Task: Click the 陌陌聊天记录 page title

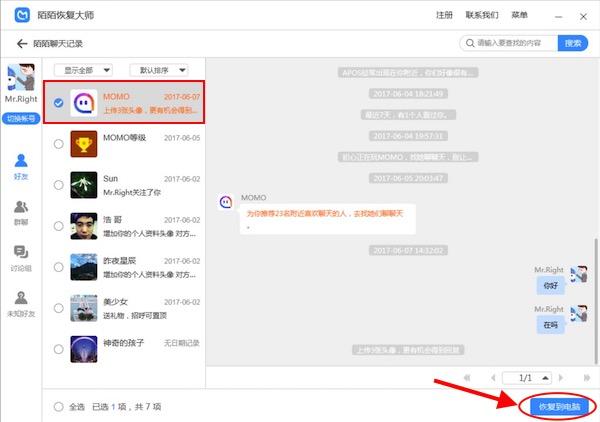Action: coord(58,44)
